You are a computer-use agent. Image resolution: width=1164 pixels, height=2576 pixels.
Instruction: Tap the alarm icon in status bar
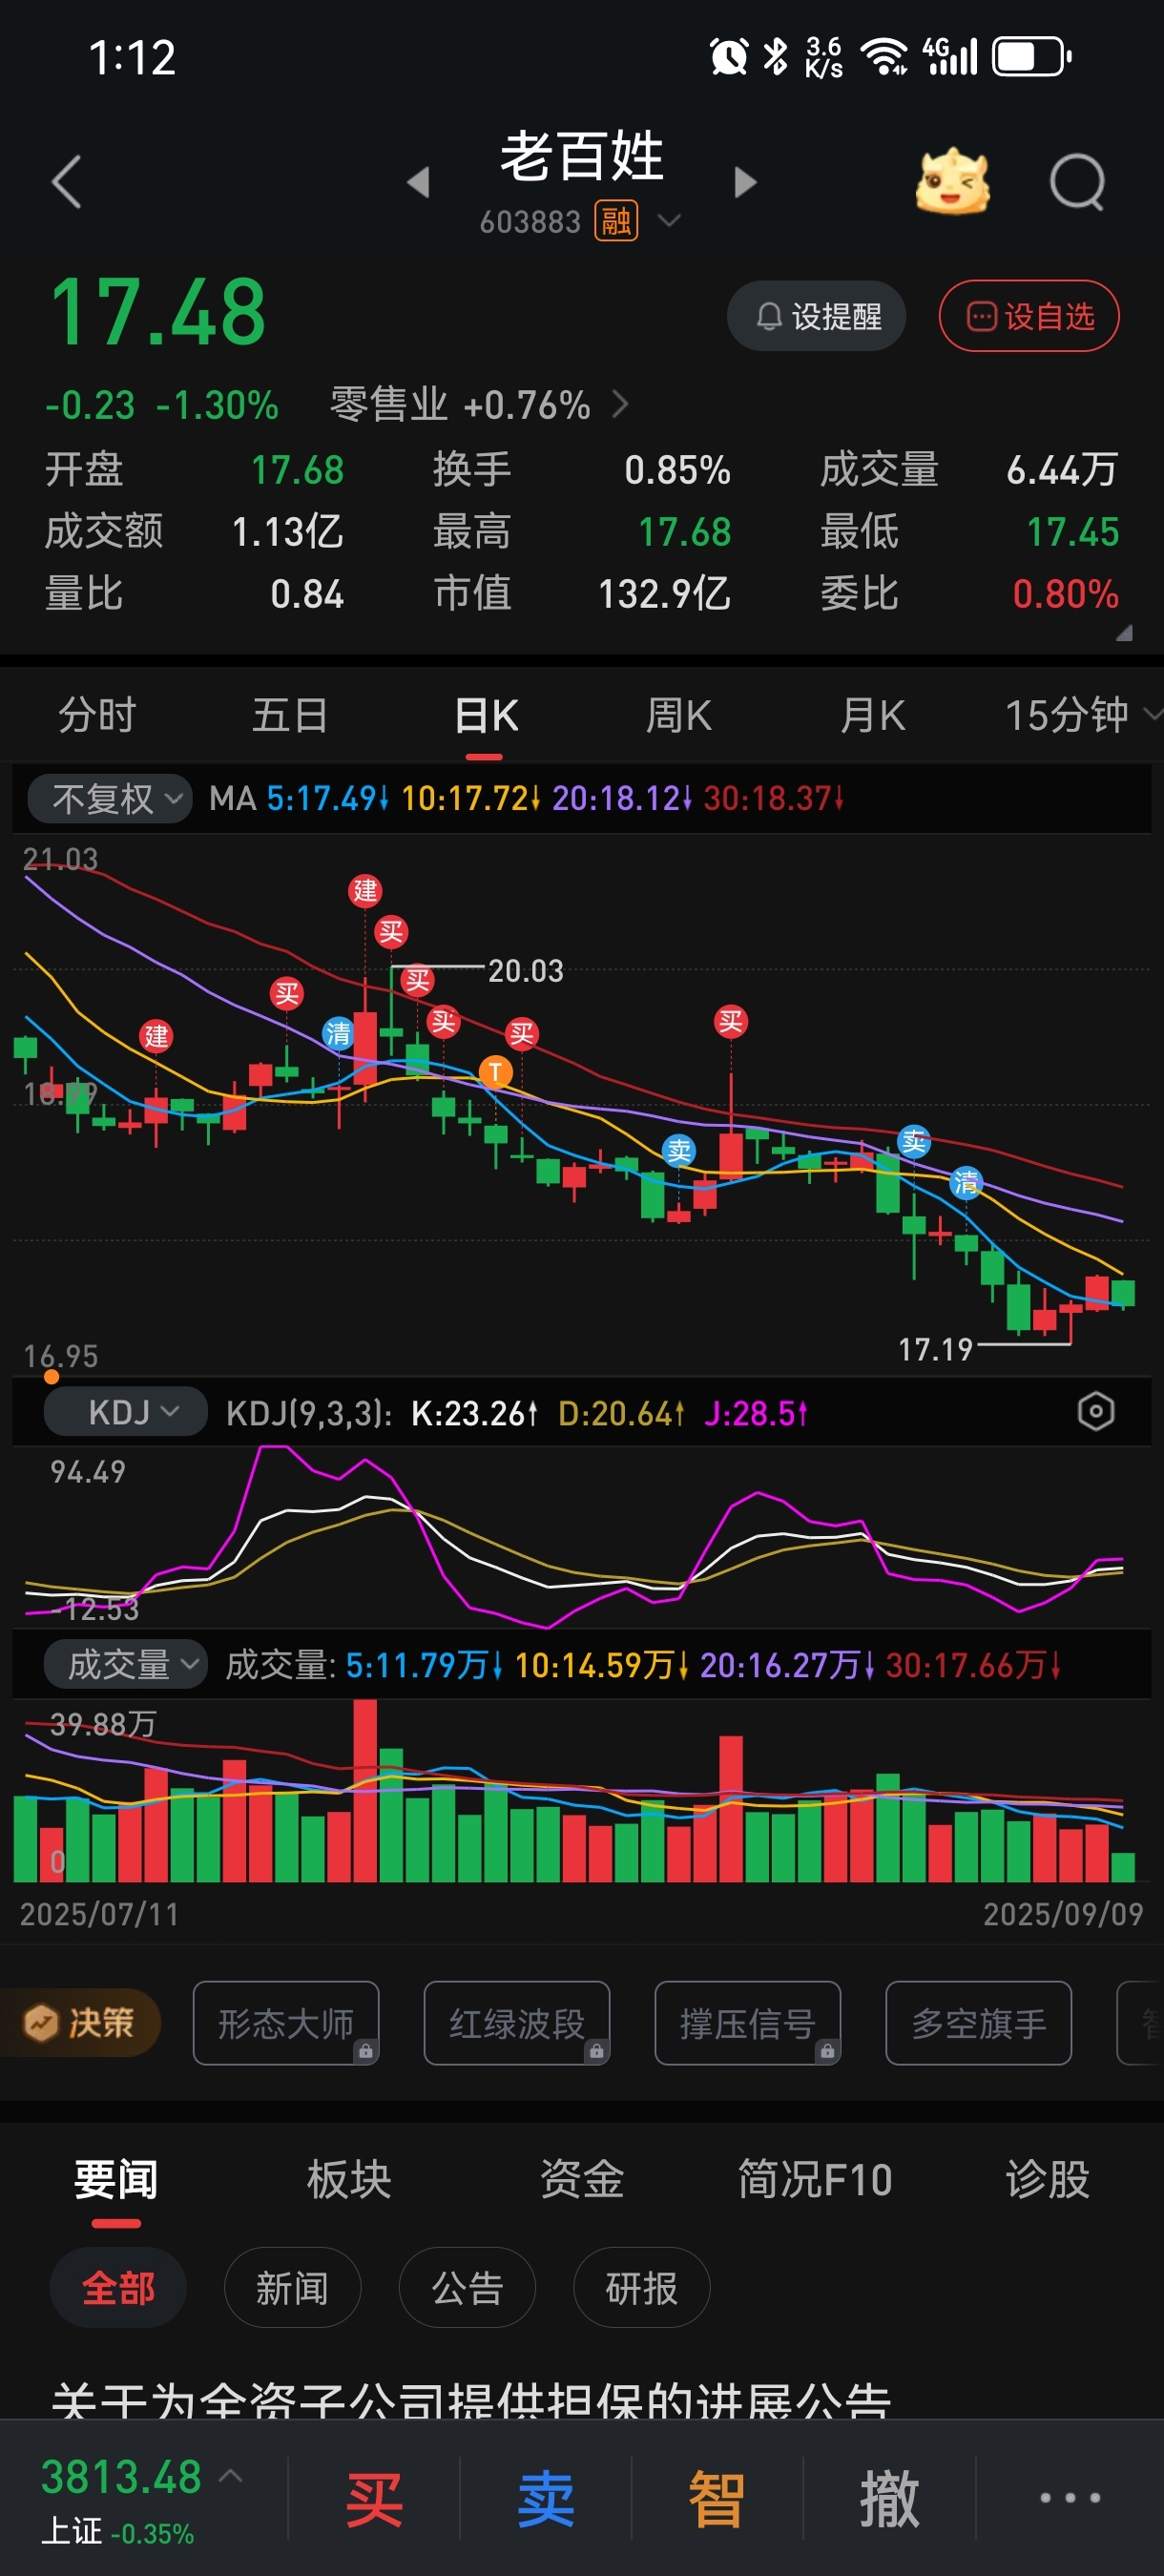click(729, 57)
